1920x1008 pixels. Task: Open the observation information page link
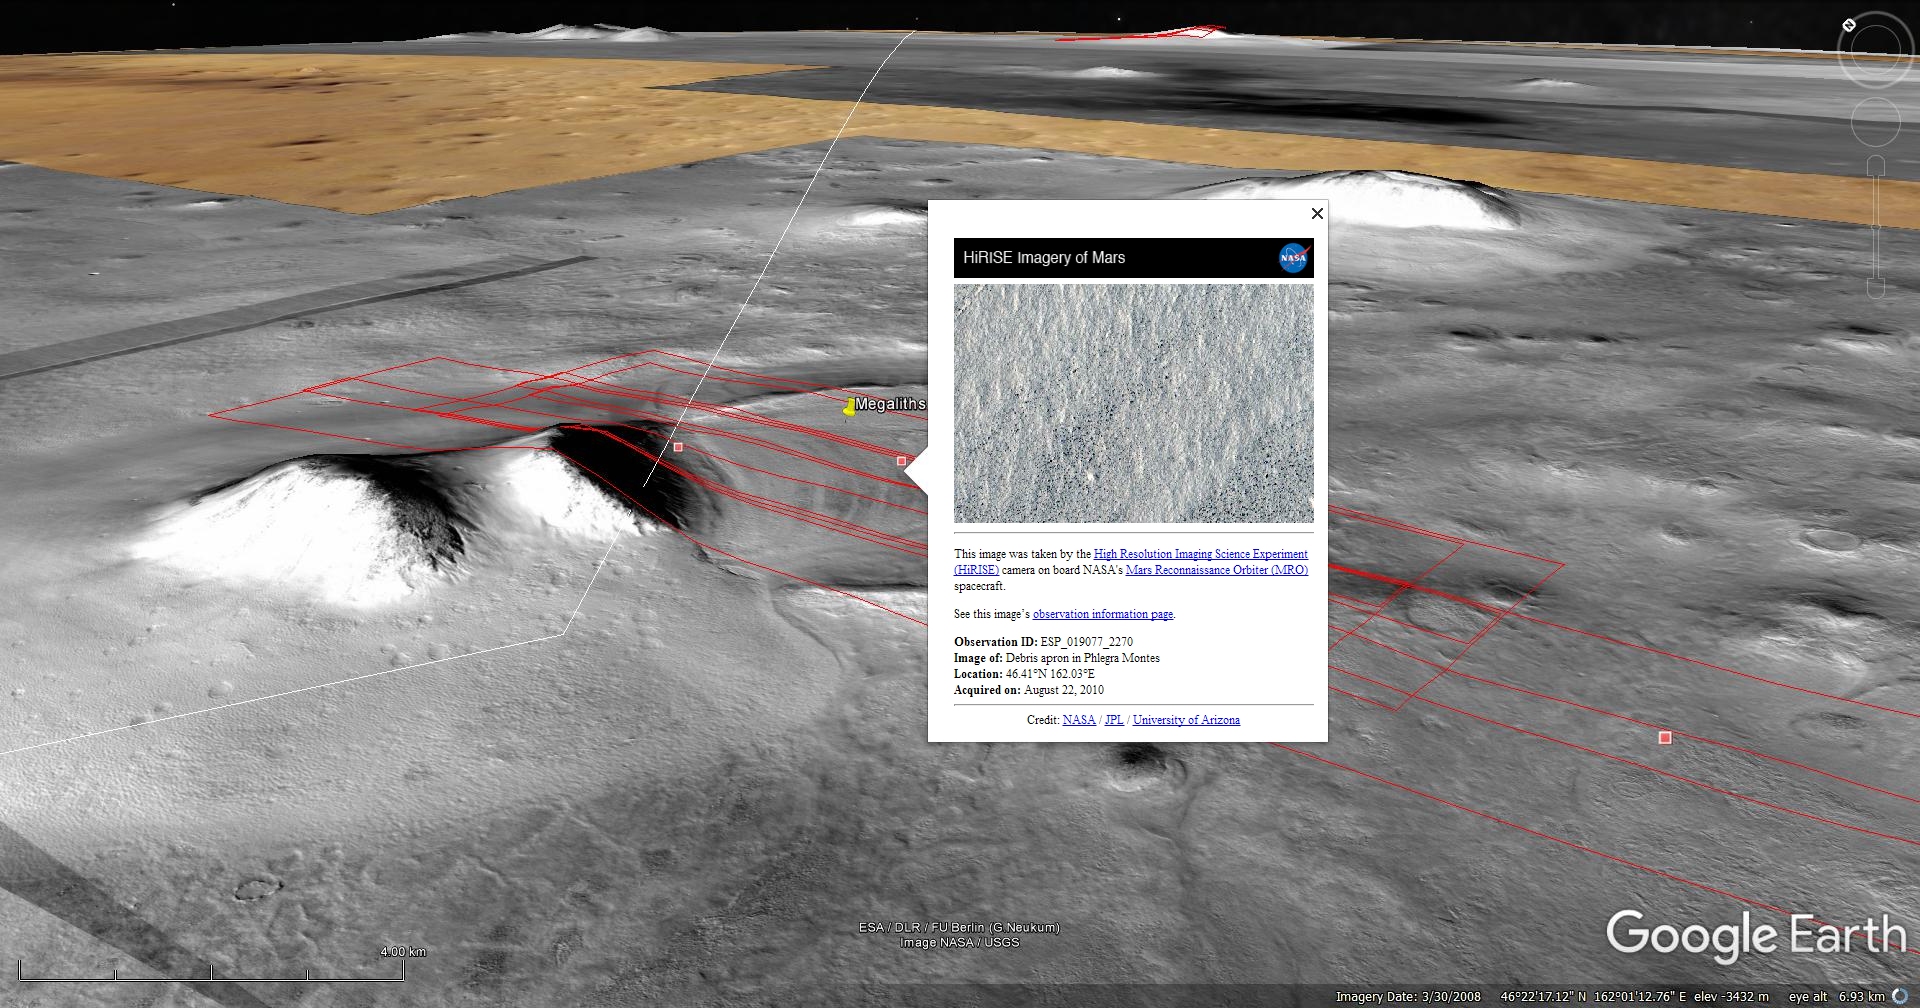1103,614
